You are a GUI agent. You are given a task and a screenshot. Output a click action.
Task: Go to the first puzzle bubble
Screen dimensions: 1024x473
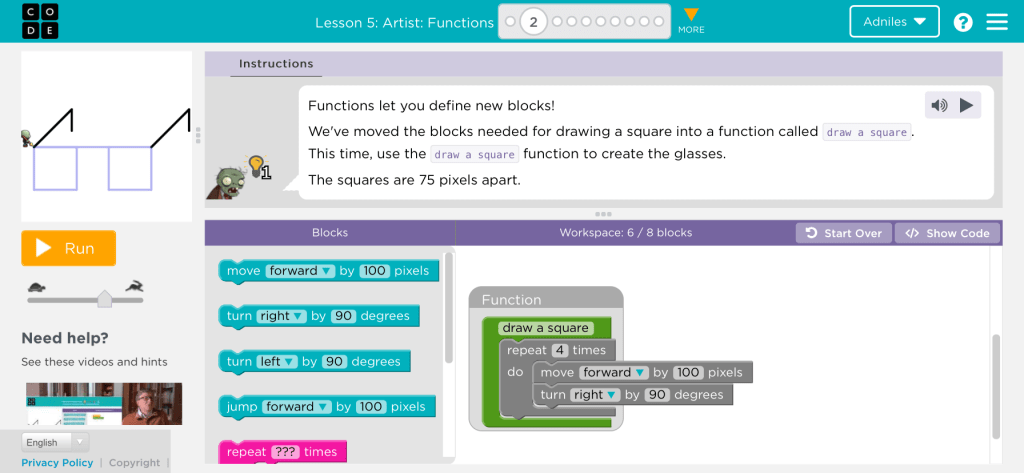(510, 21)
